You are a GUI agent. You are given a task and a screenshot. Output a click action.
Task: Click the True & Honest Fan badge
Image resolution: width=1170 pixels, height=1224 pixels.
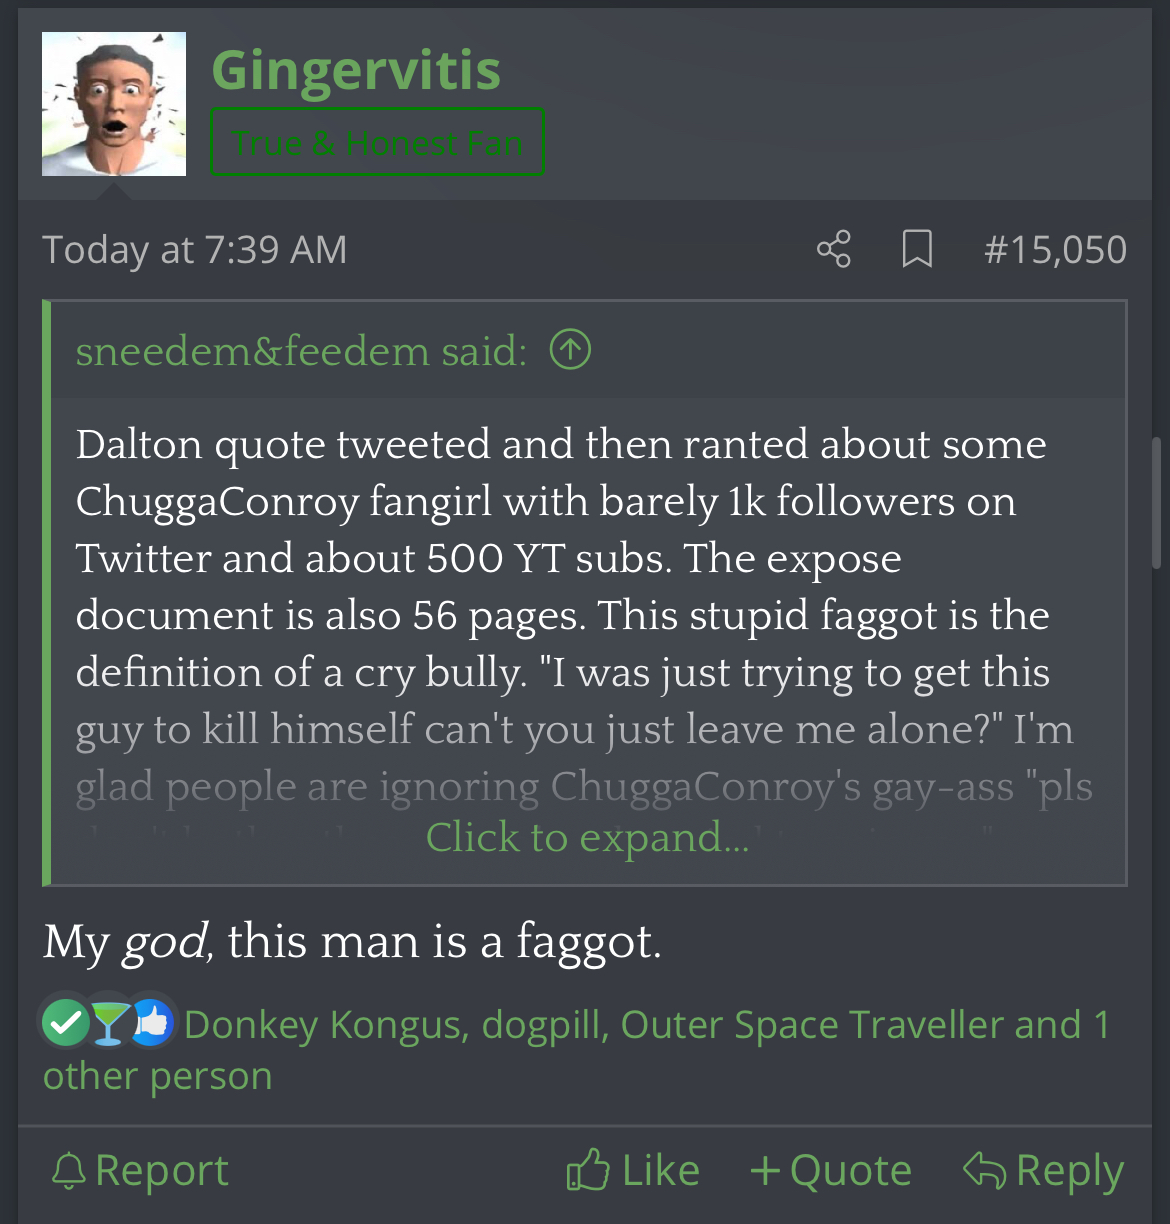pyautogui.click(x=377, y=142)
